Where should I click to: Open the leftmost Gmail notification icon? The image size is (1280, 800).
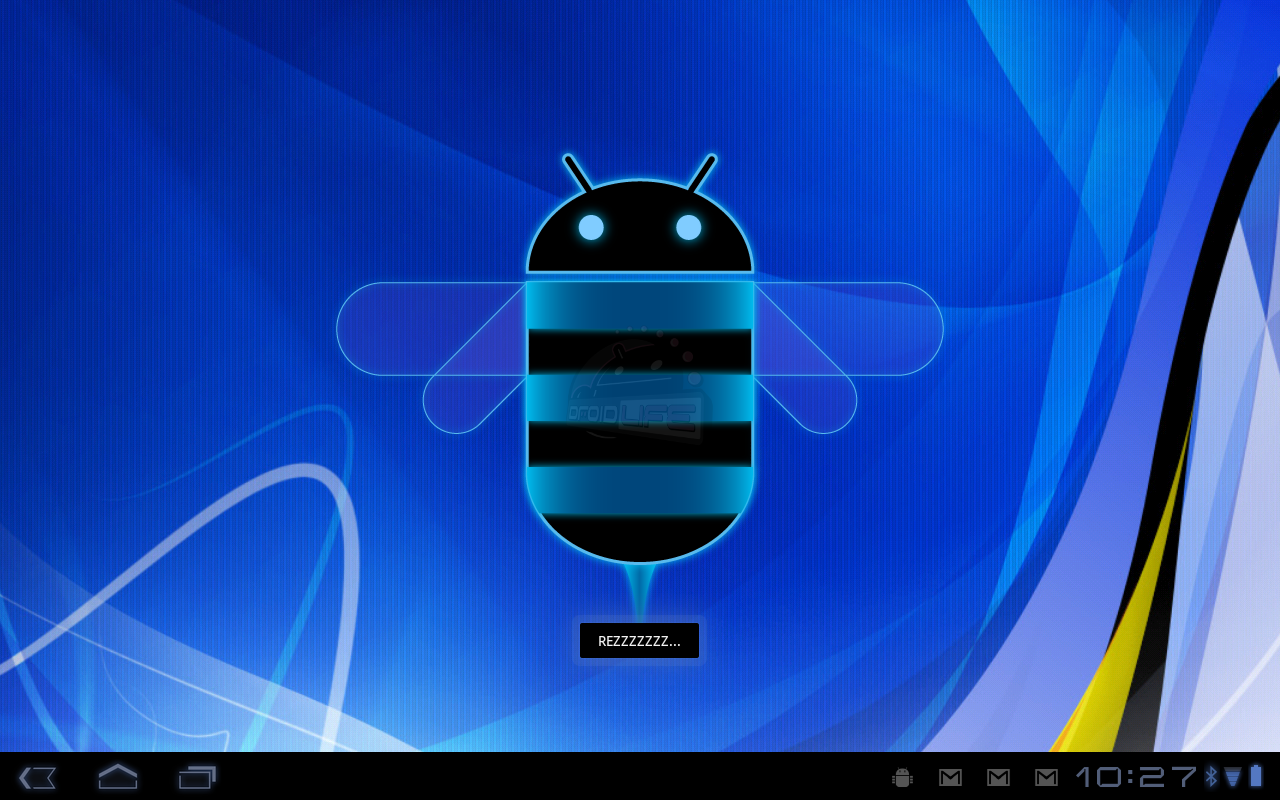click(949, 776)
